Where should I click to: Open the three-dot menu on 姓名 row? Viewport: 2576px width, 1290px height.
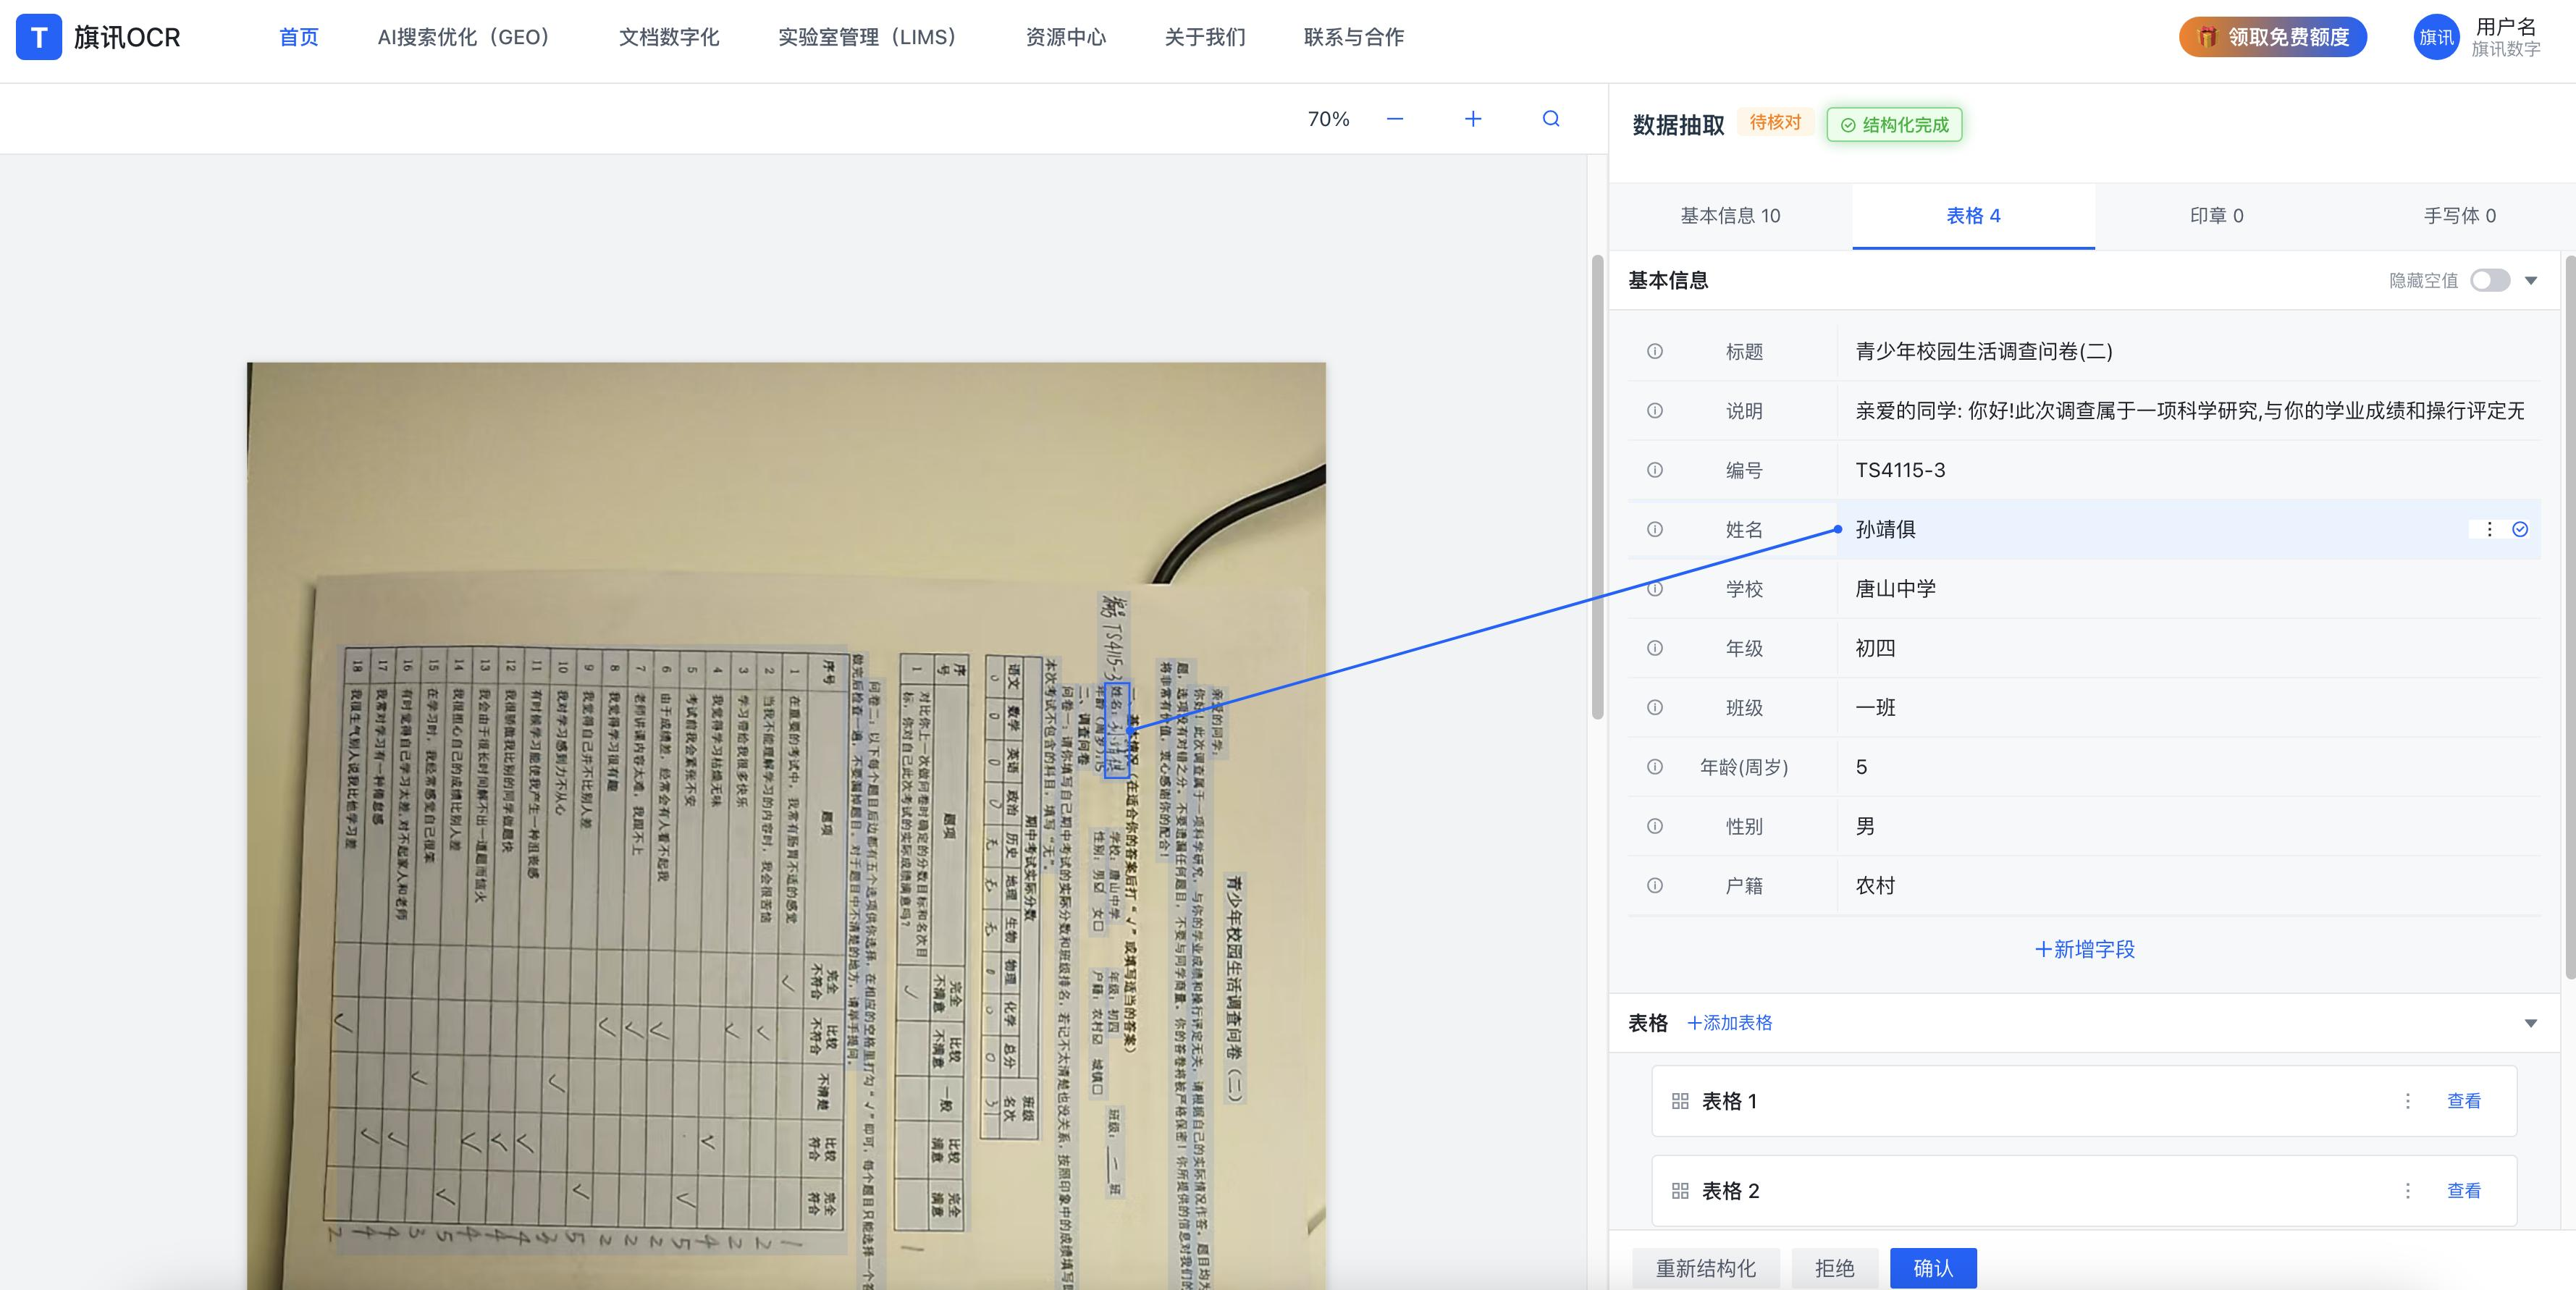coord(2489,530)
